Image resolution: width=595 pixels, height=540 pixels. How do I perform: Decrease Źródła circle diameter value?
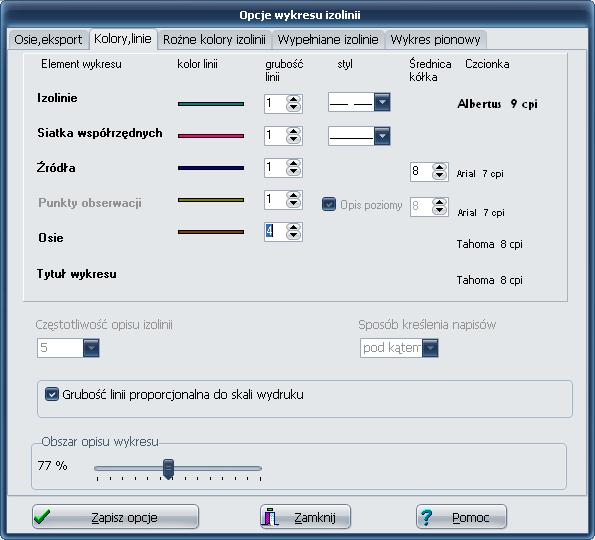pyautogui.click(x=439, y=175)
